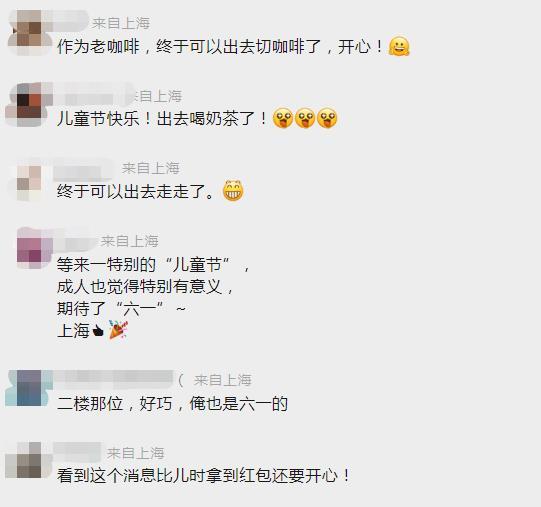Click the pointing hand emoji after 上海

[98, 331]
